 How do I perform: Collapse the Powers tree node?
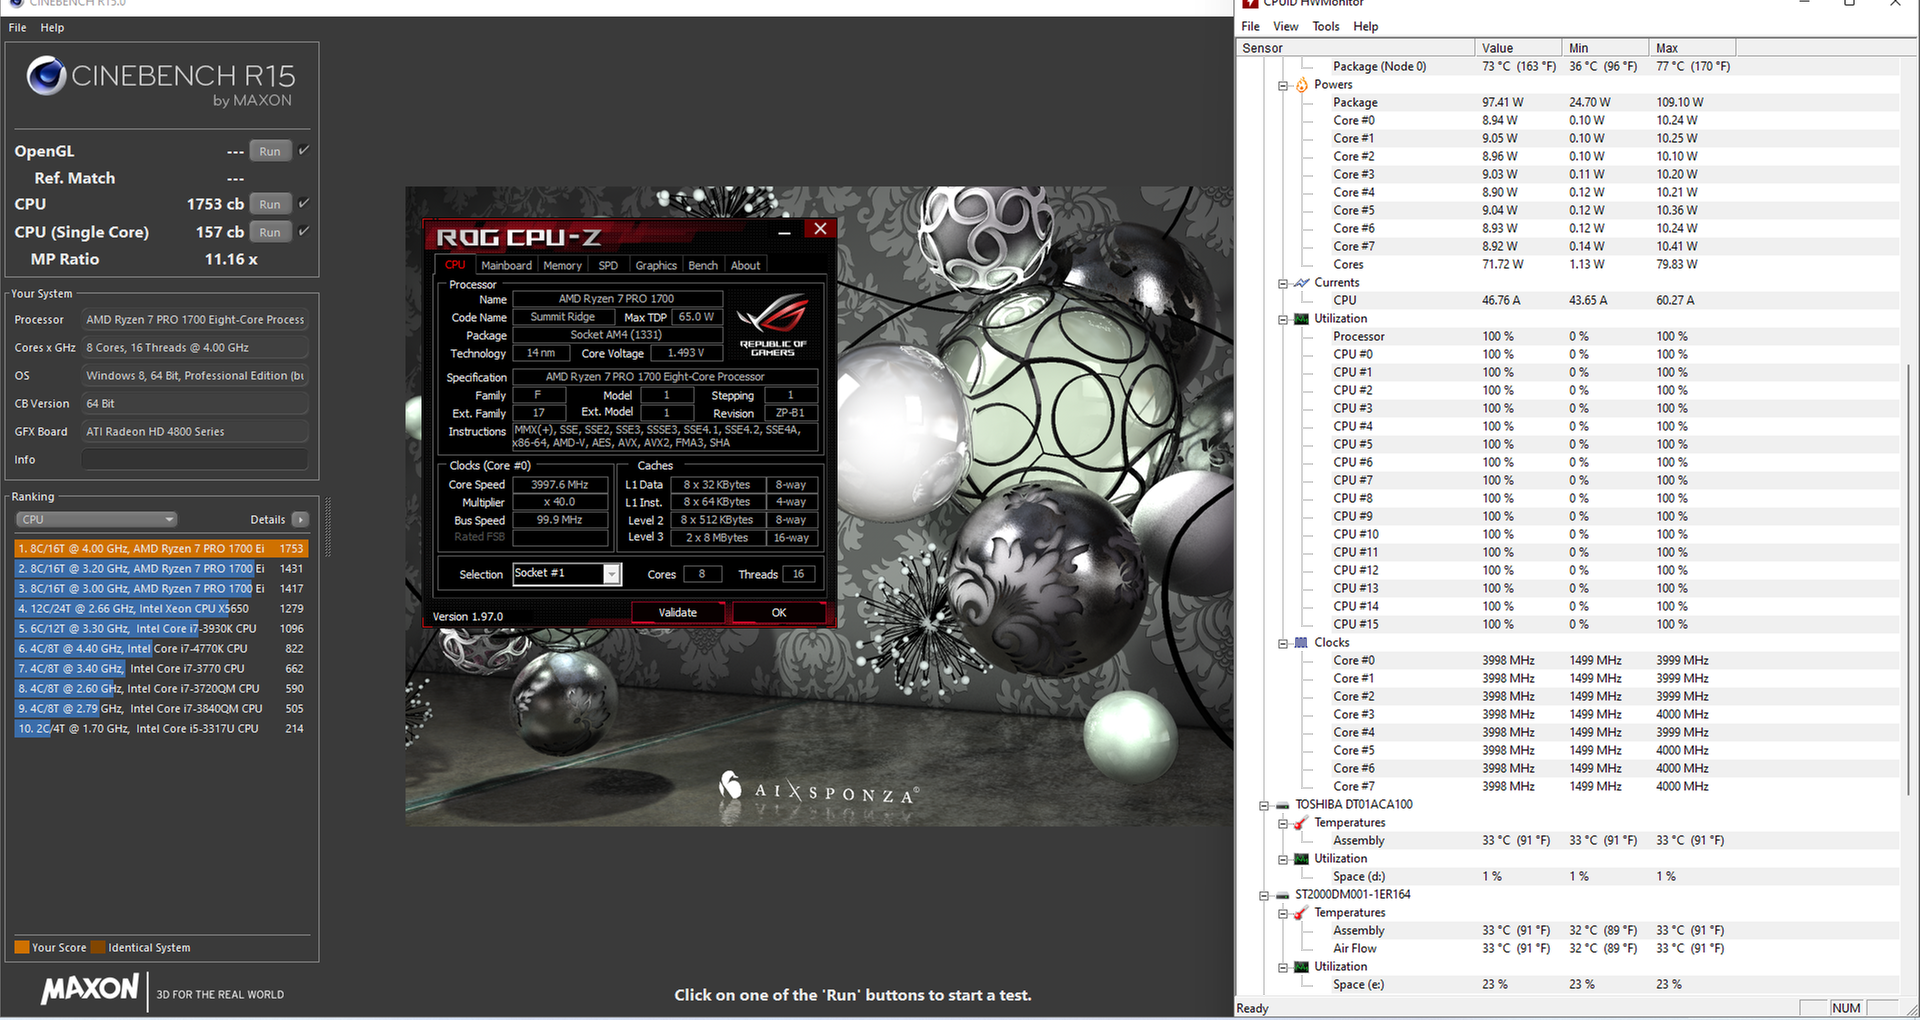[1283, 86]
